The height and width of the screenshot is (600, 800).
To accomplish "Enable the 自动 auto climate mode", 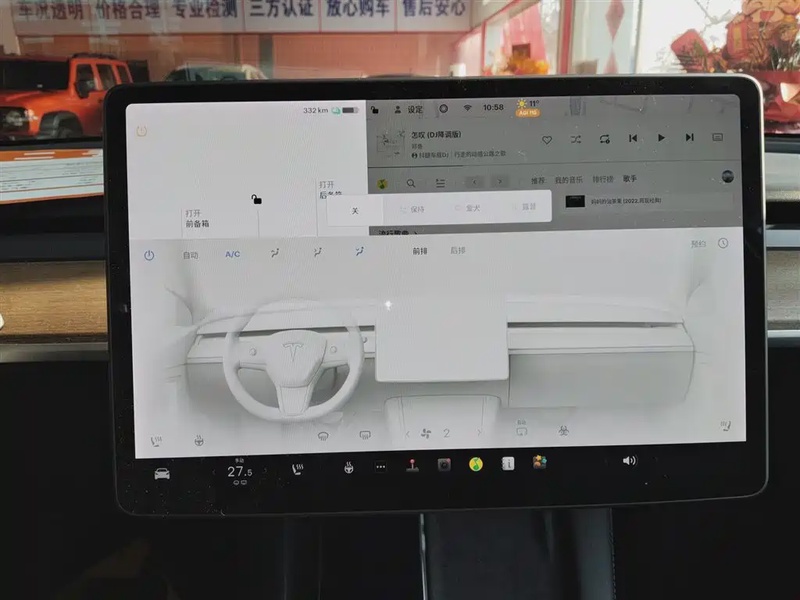I will 190,255.
